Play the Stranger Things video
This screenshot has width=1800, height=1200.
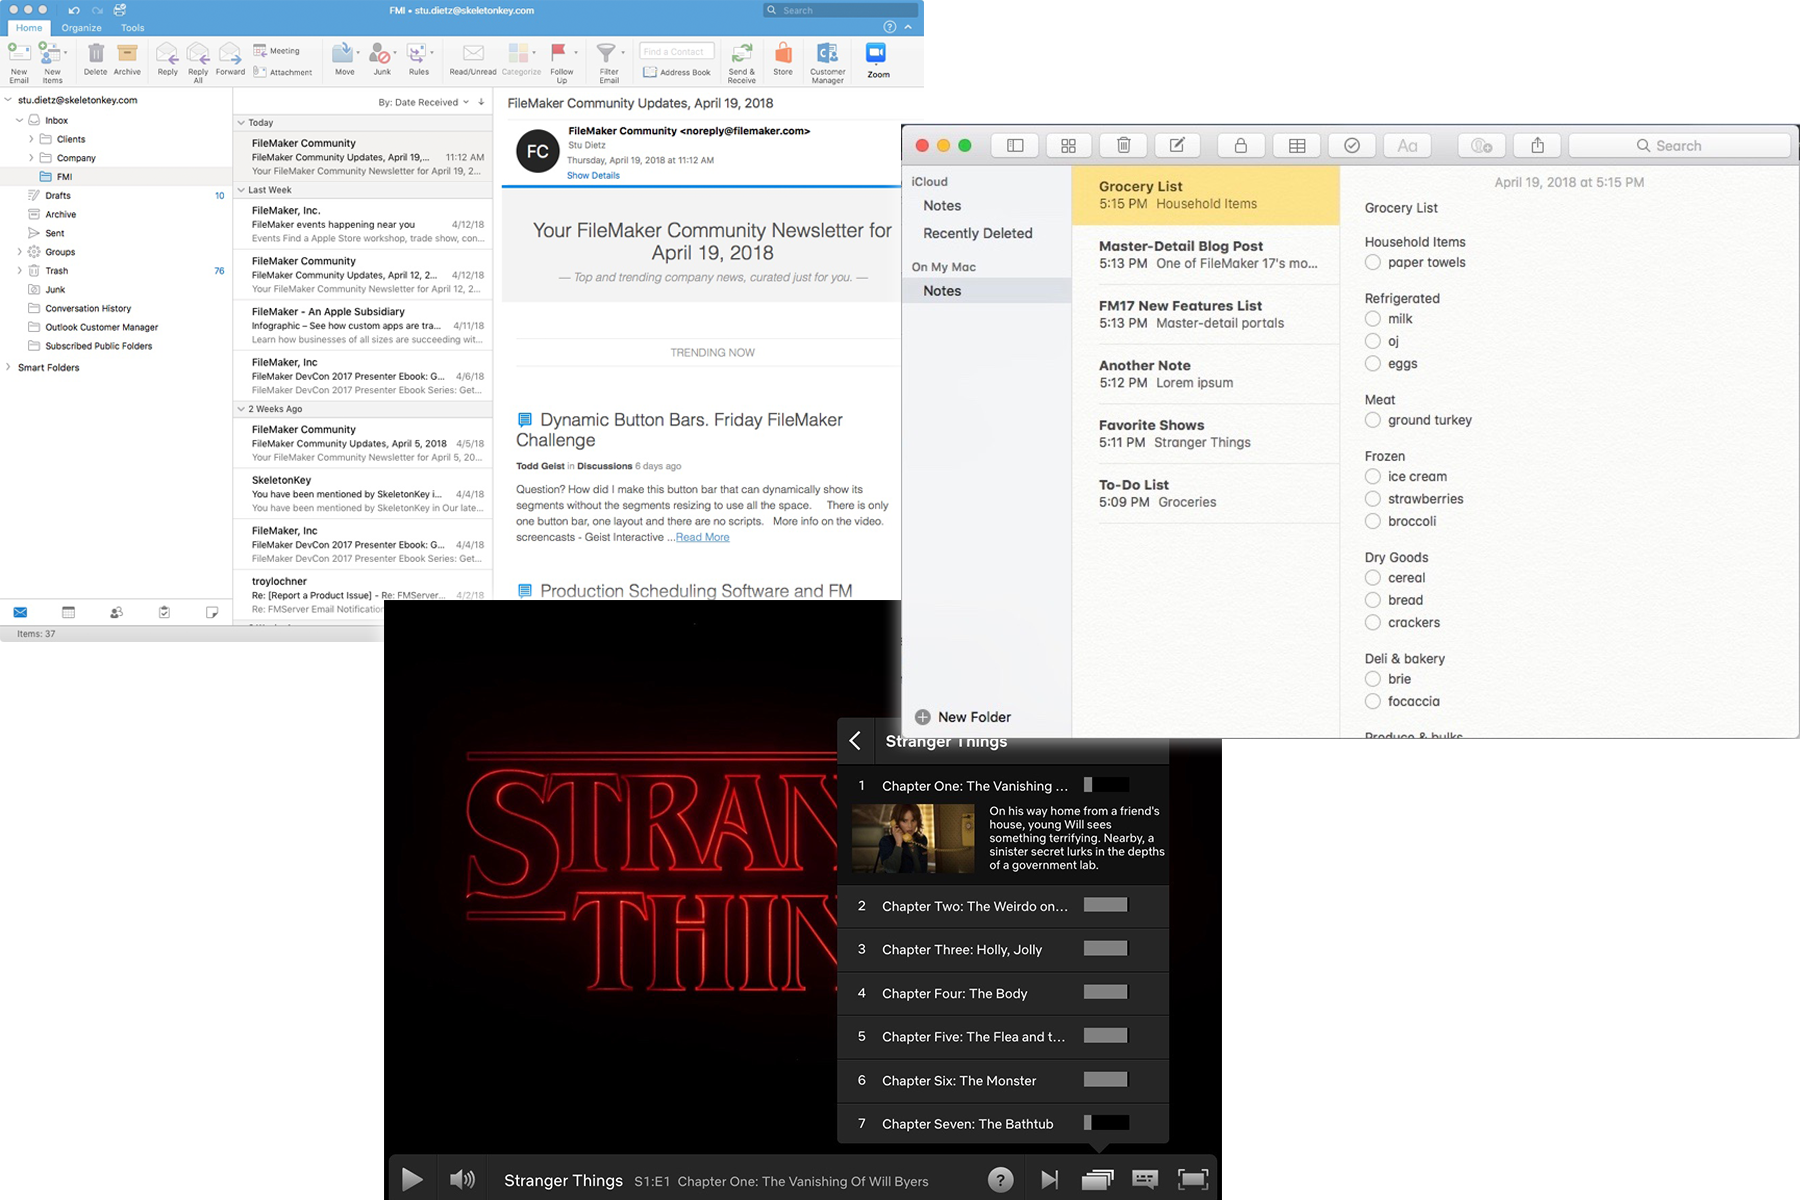click(411, 1180)
